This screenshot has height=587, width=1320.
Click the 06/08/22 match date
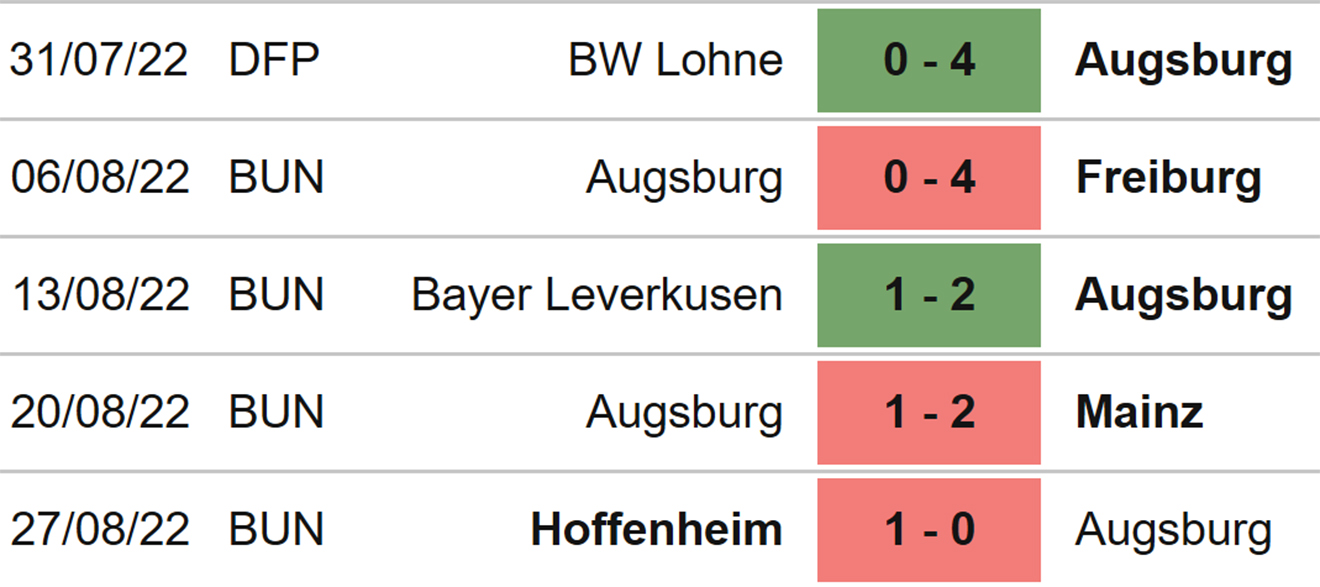point(99,178)
